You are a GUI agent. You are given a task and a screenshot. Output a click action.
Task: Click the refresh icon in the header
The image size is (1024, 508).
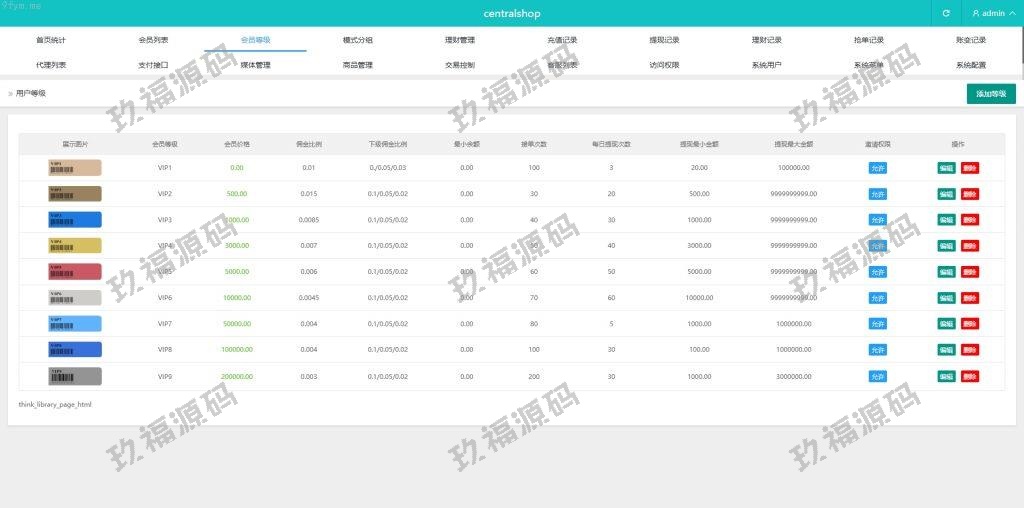point(946,13)
